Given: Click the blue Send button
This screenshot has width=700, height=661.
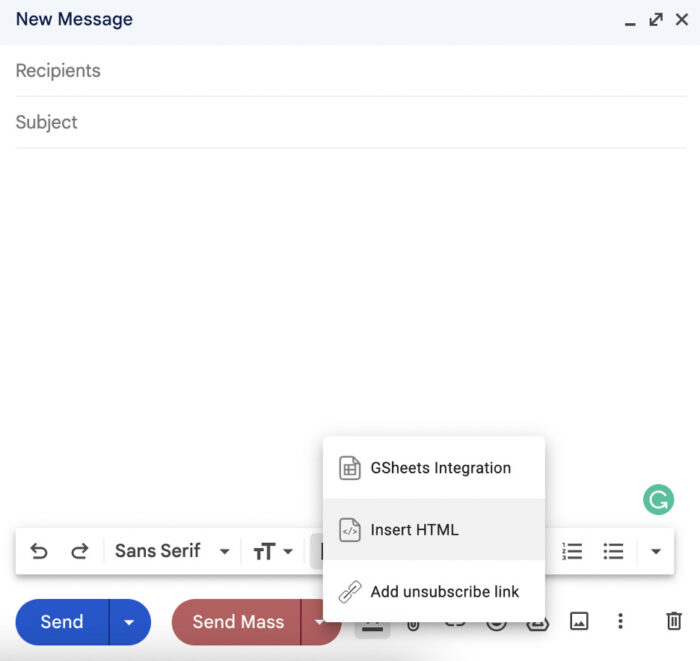Looking at the screenshot, I should pos(62,622).
